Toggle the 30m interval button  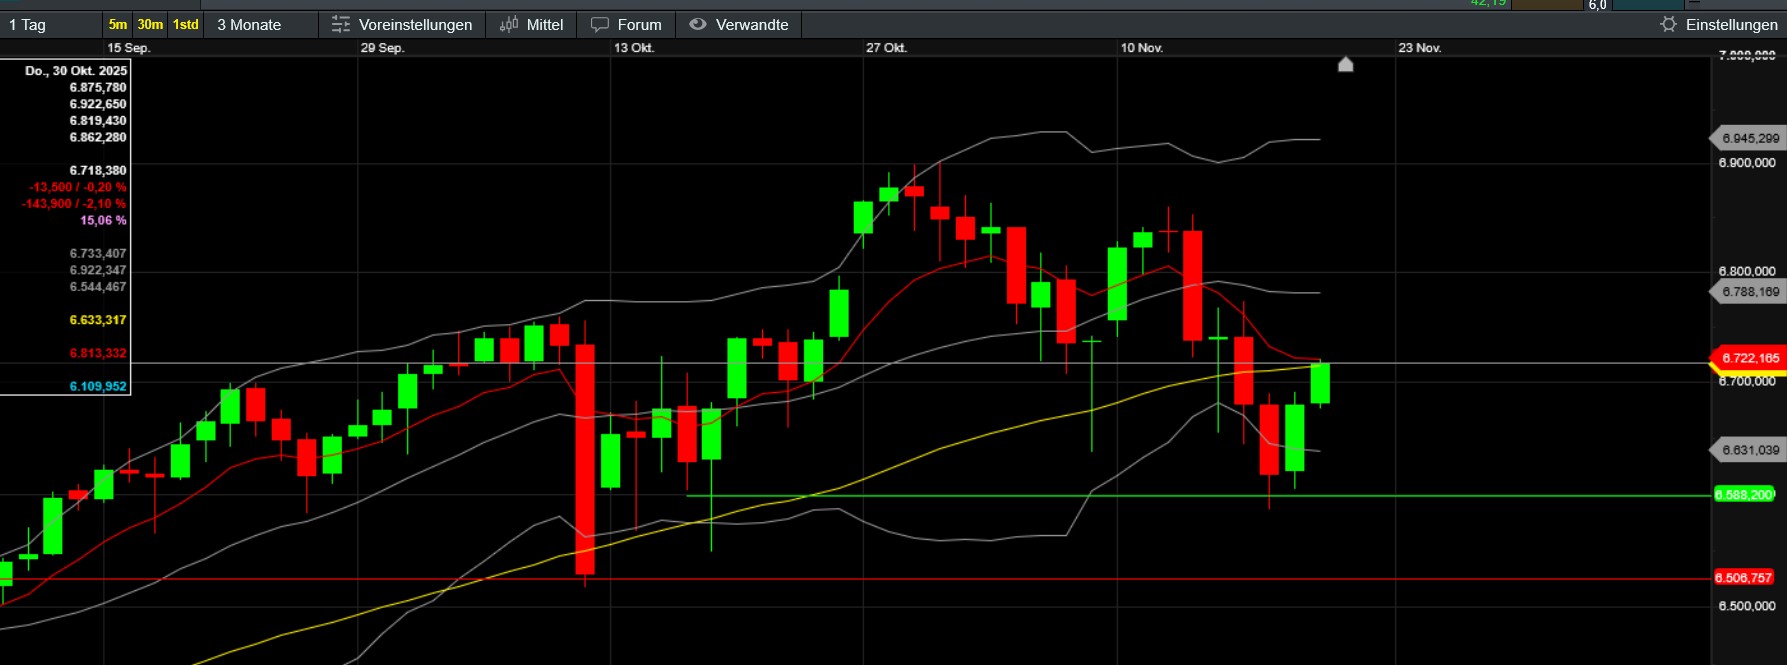150,24
